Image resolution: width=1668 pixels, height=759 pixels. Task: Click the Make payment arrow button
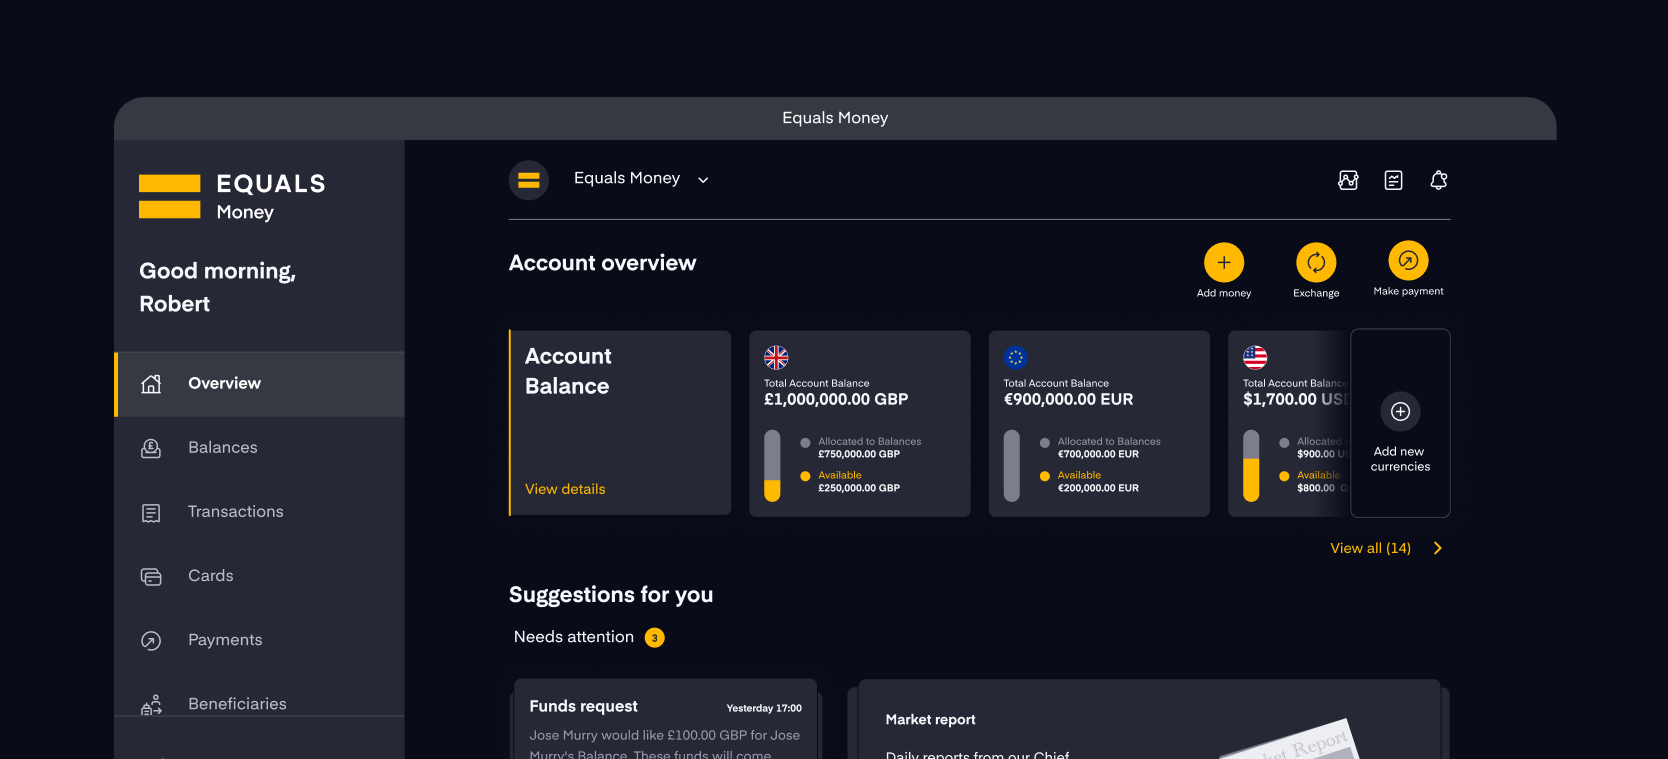tap(1408, 261)
